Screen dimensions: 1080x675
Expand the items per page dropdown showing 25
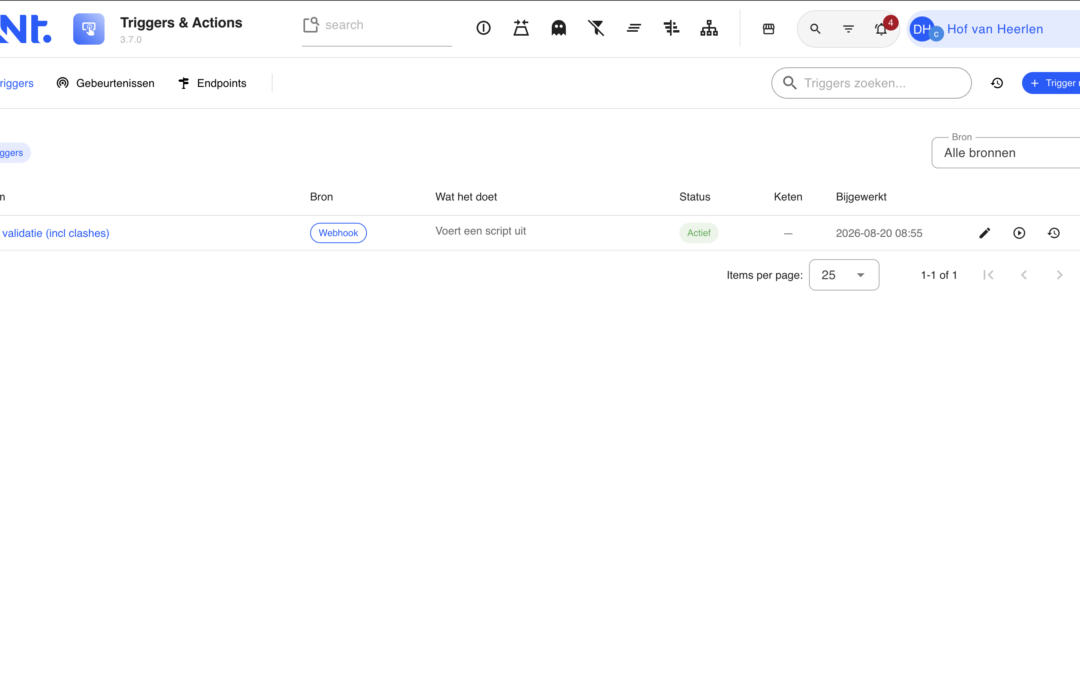pos(844,275)
